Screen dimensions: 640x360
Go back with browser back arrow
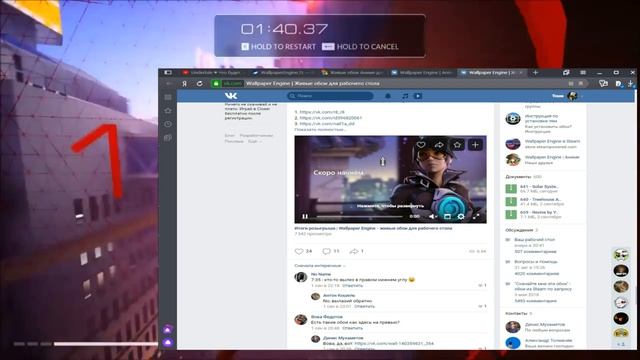point(169,83)
